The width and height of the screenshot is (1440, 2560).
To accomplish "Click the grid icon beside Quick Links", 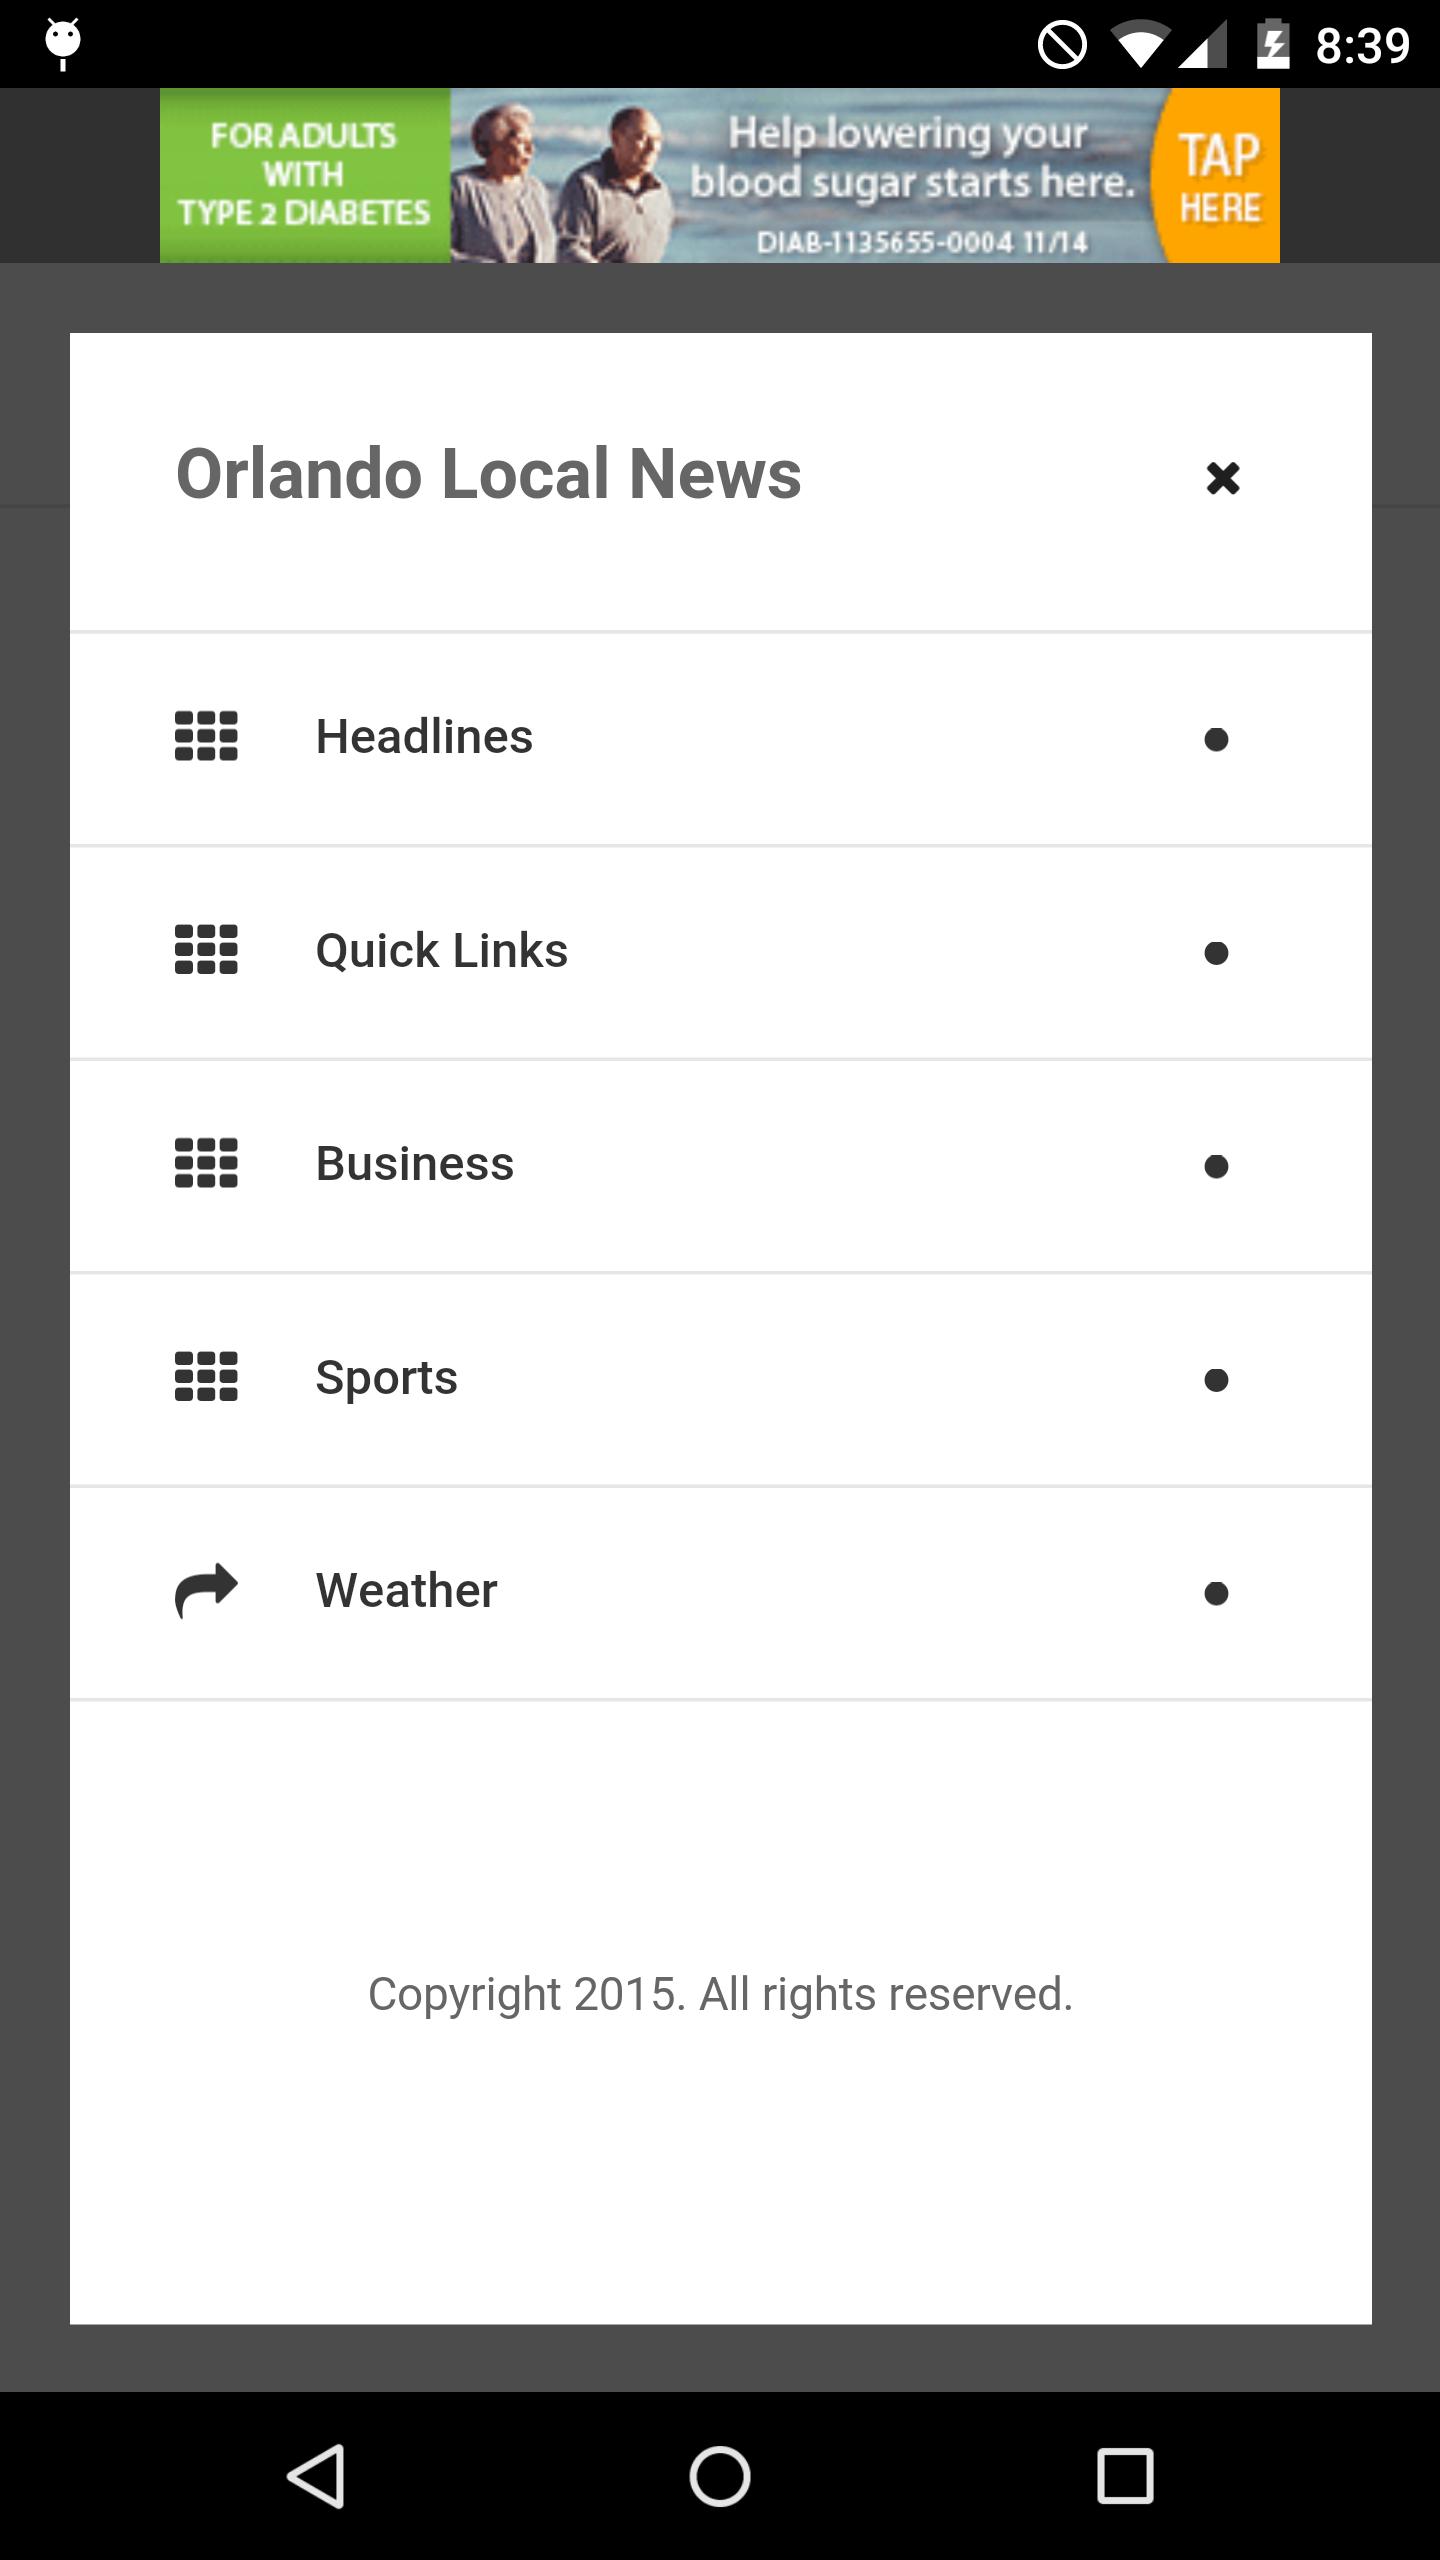I will [206, 950].
